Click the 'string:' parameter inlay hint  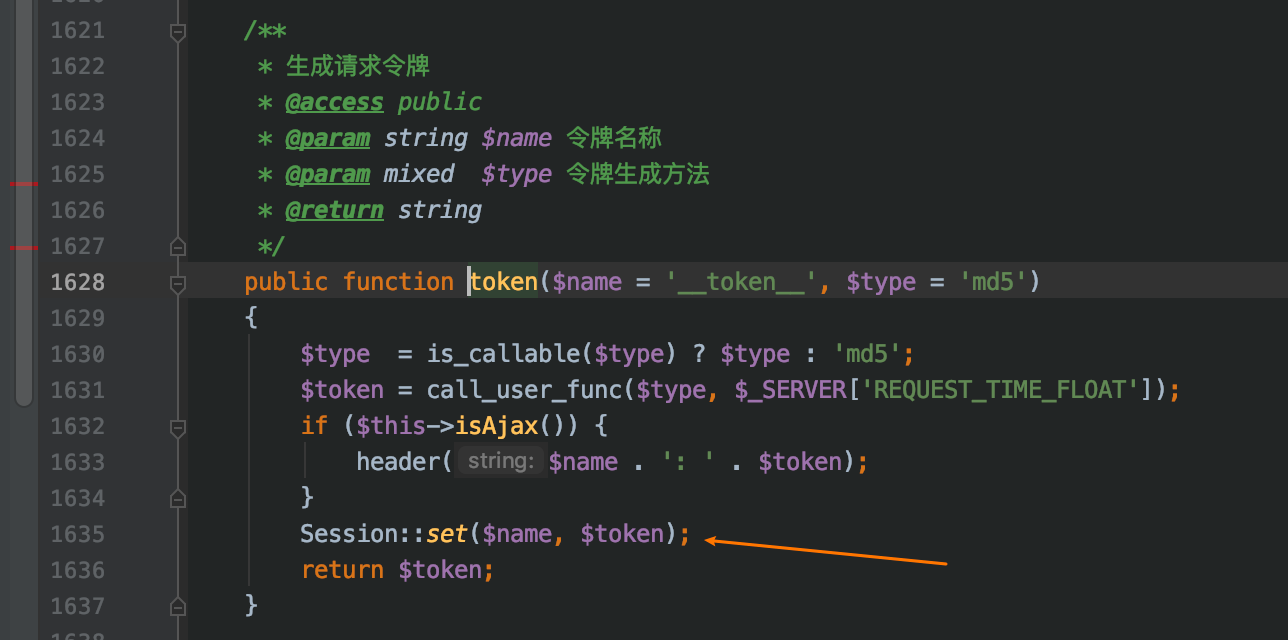coord(500,462)
